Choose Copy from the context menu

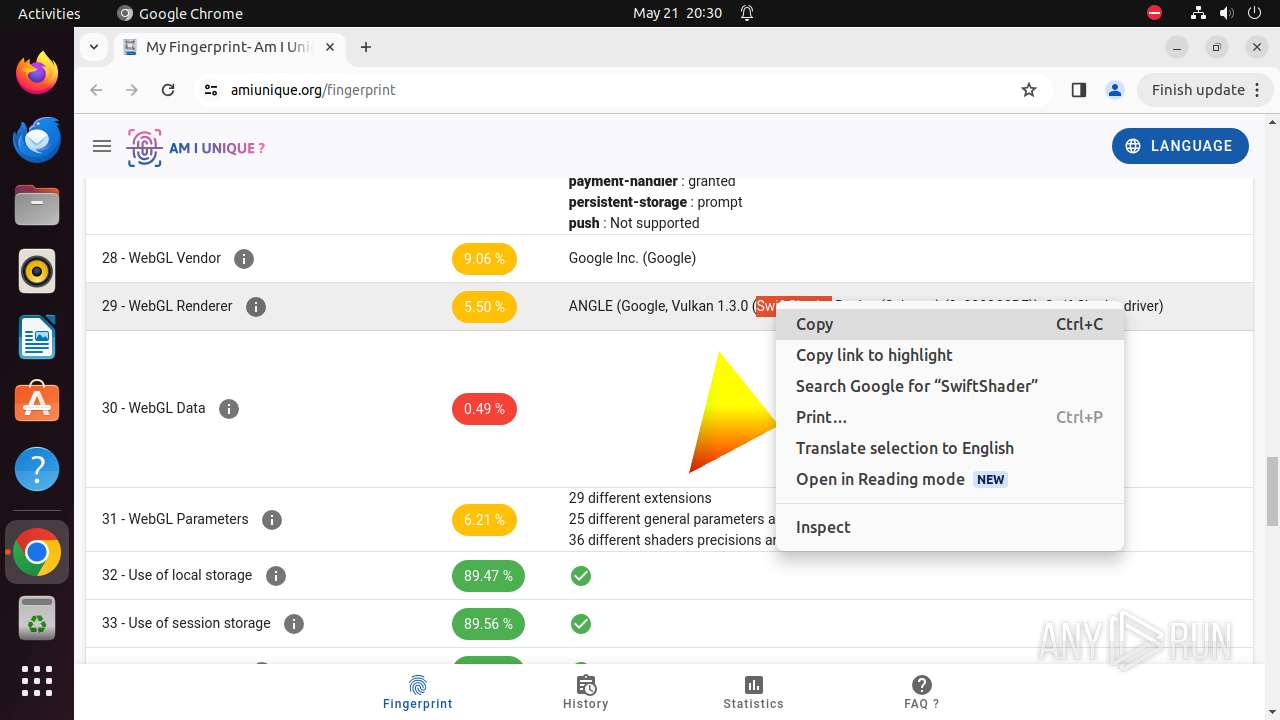tap(949, 324)
